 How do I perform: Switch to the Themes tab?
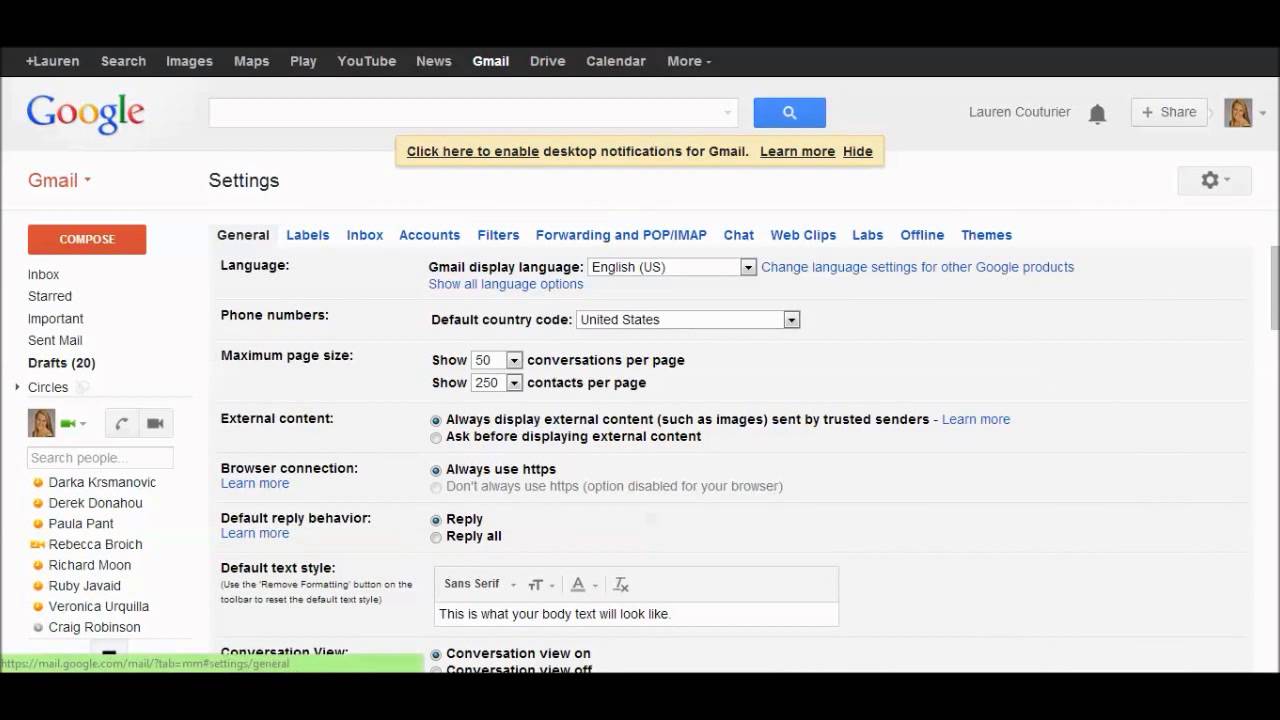pos(986,235)
